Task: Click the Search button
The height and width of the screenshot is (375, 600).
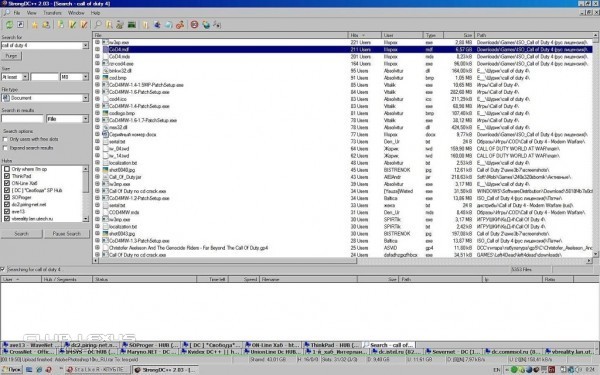Action: point(21,233)
